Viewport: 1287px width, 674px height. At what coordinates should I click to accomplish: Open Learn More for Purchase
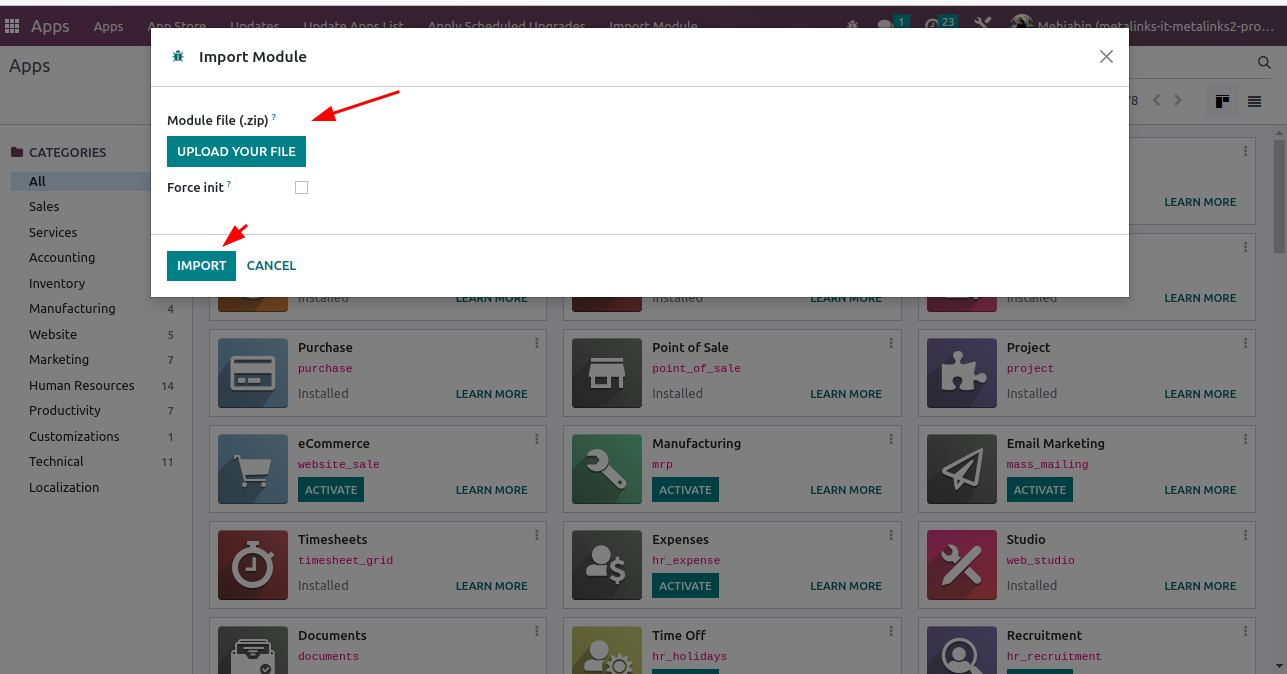(x=492, y=394)
